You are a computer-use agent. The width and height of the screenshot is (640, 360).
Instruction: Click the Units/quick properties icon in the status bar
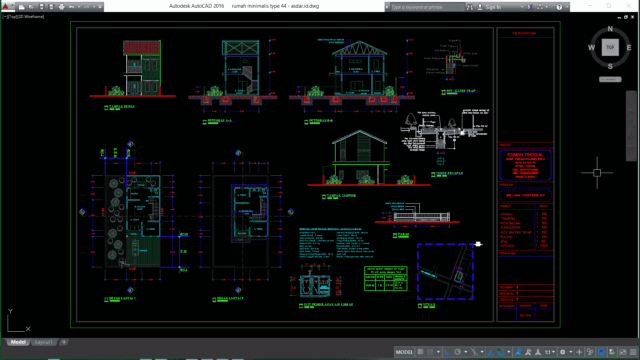click(590, 352)
